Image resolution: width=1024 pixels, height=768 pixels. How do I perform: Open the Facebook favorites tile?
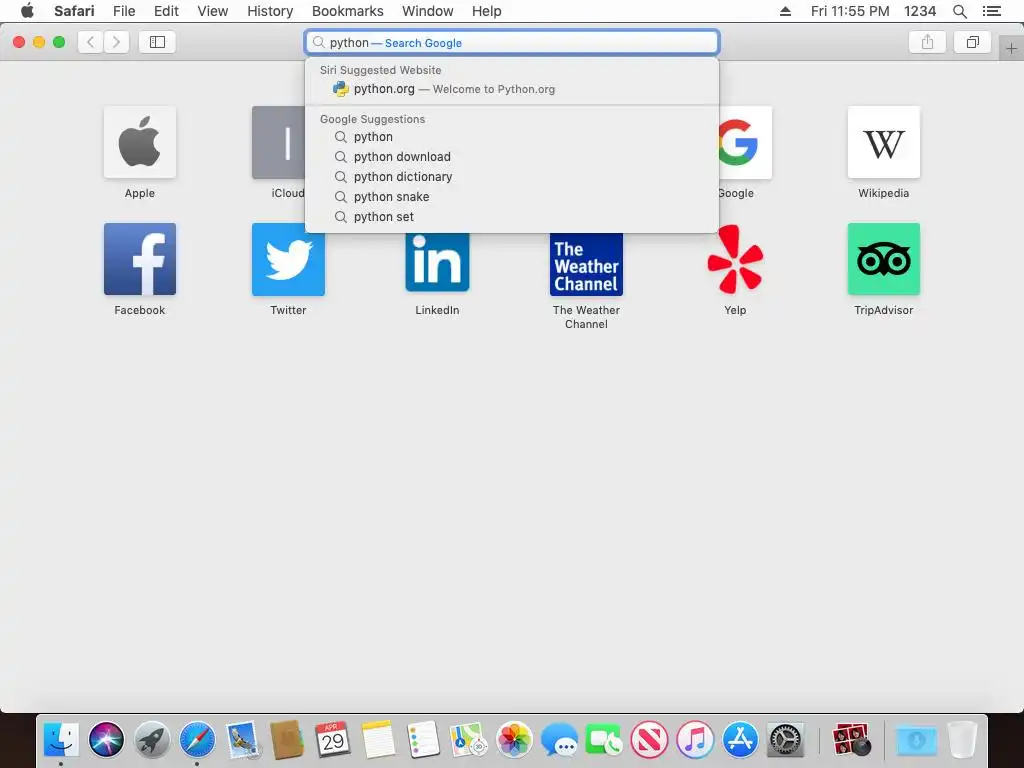click(x=140, y=259)
